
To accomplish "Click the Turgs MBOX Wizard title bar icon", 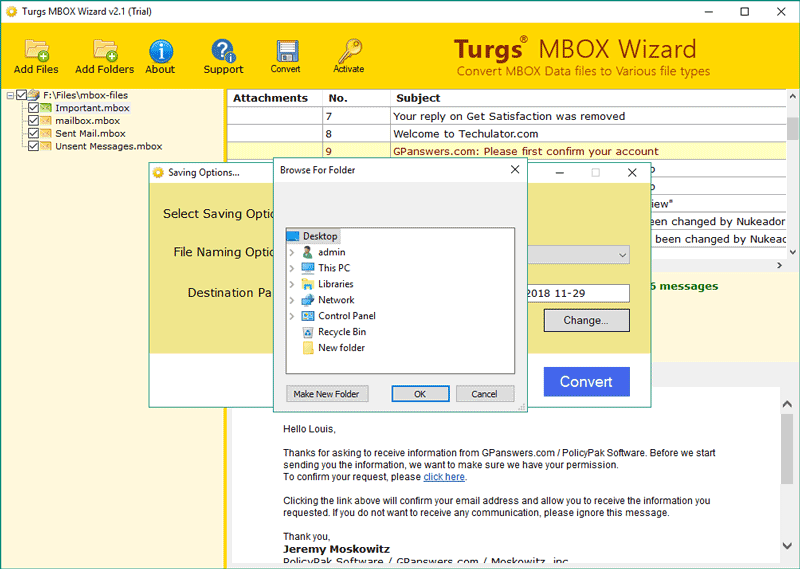I will (11, 11).
